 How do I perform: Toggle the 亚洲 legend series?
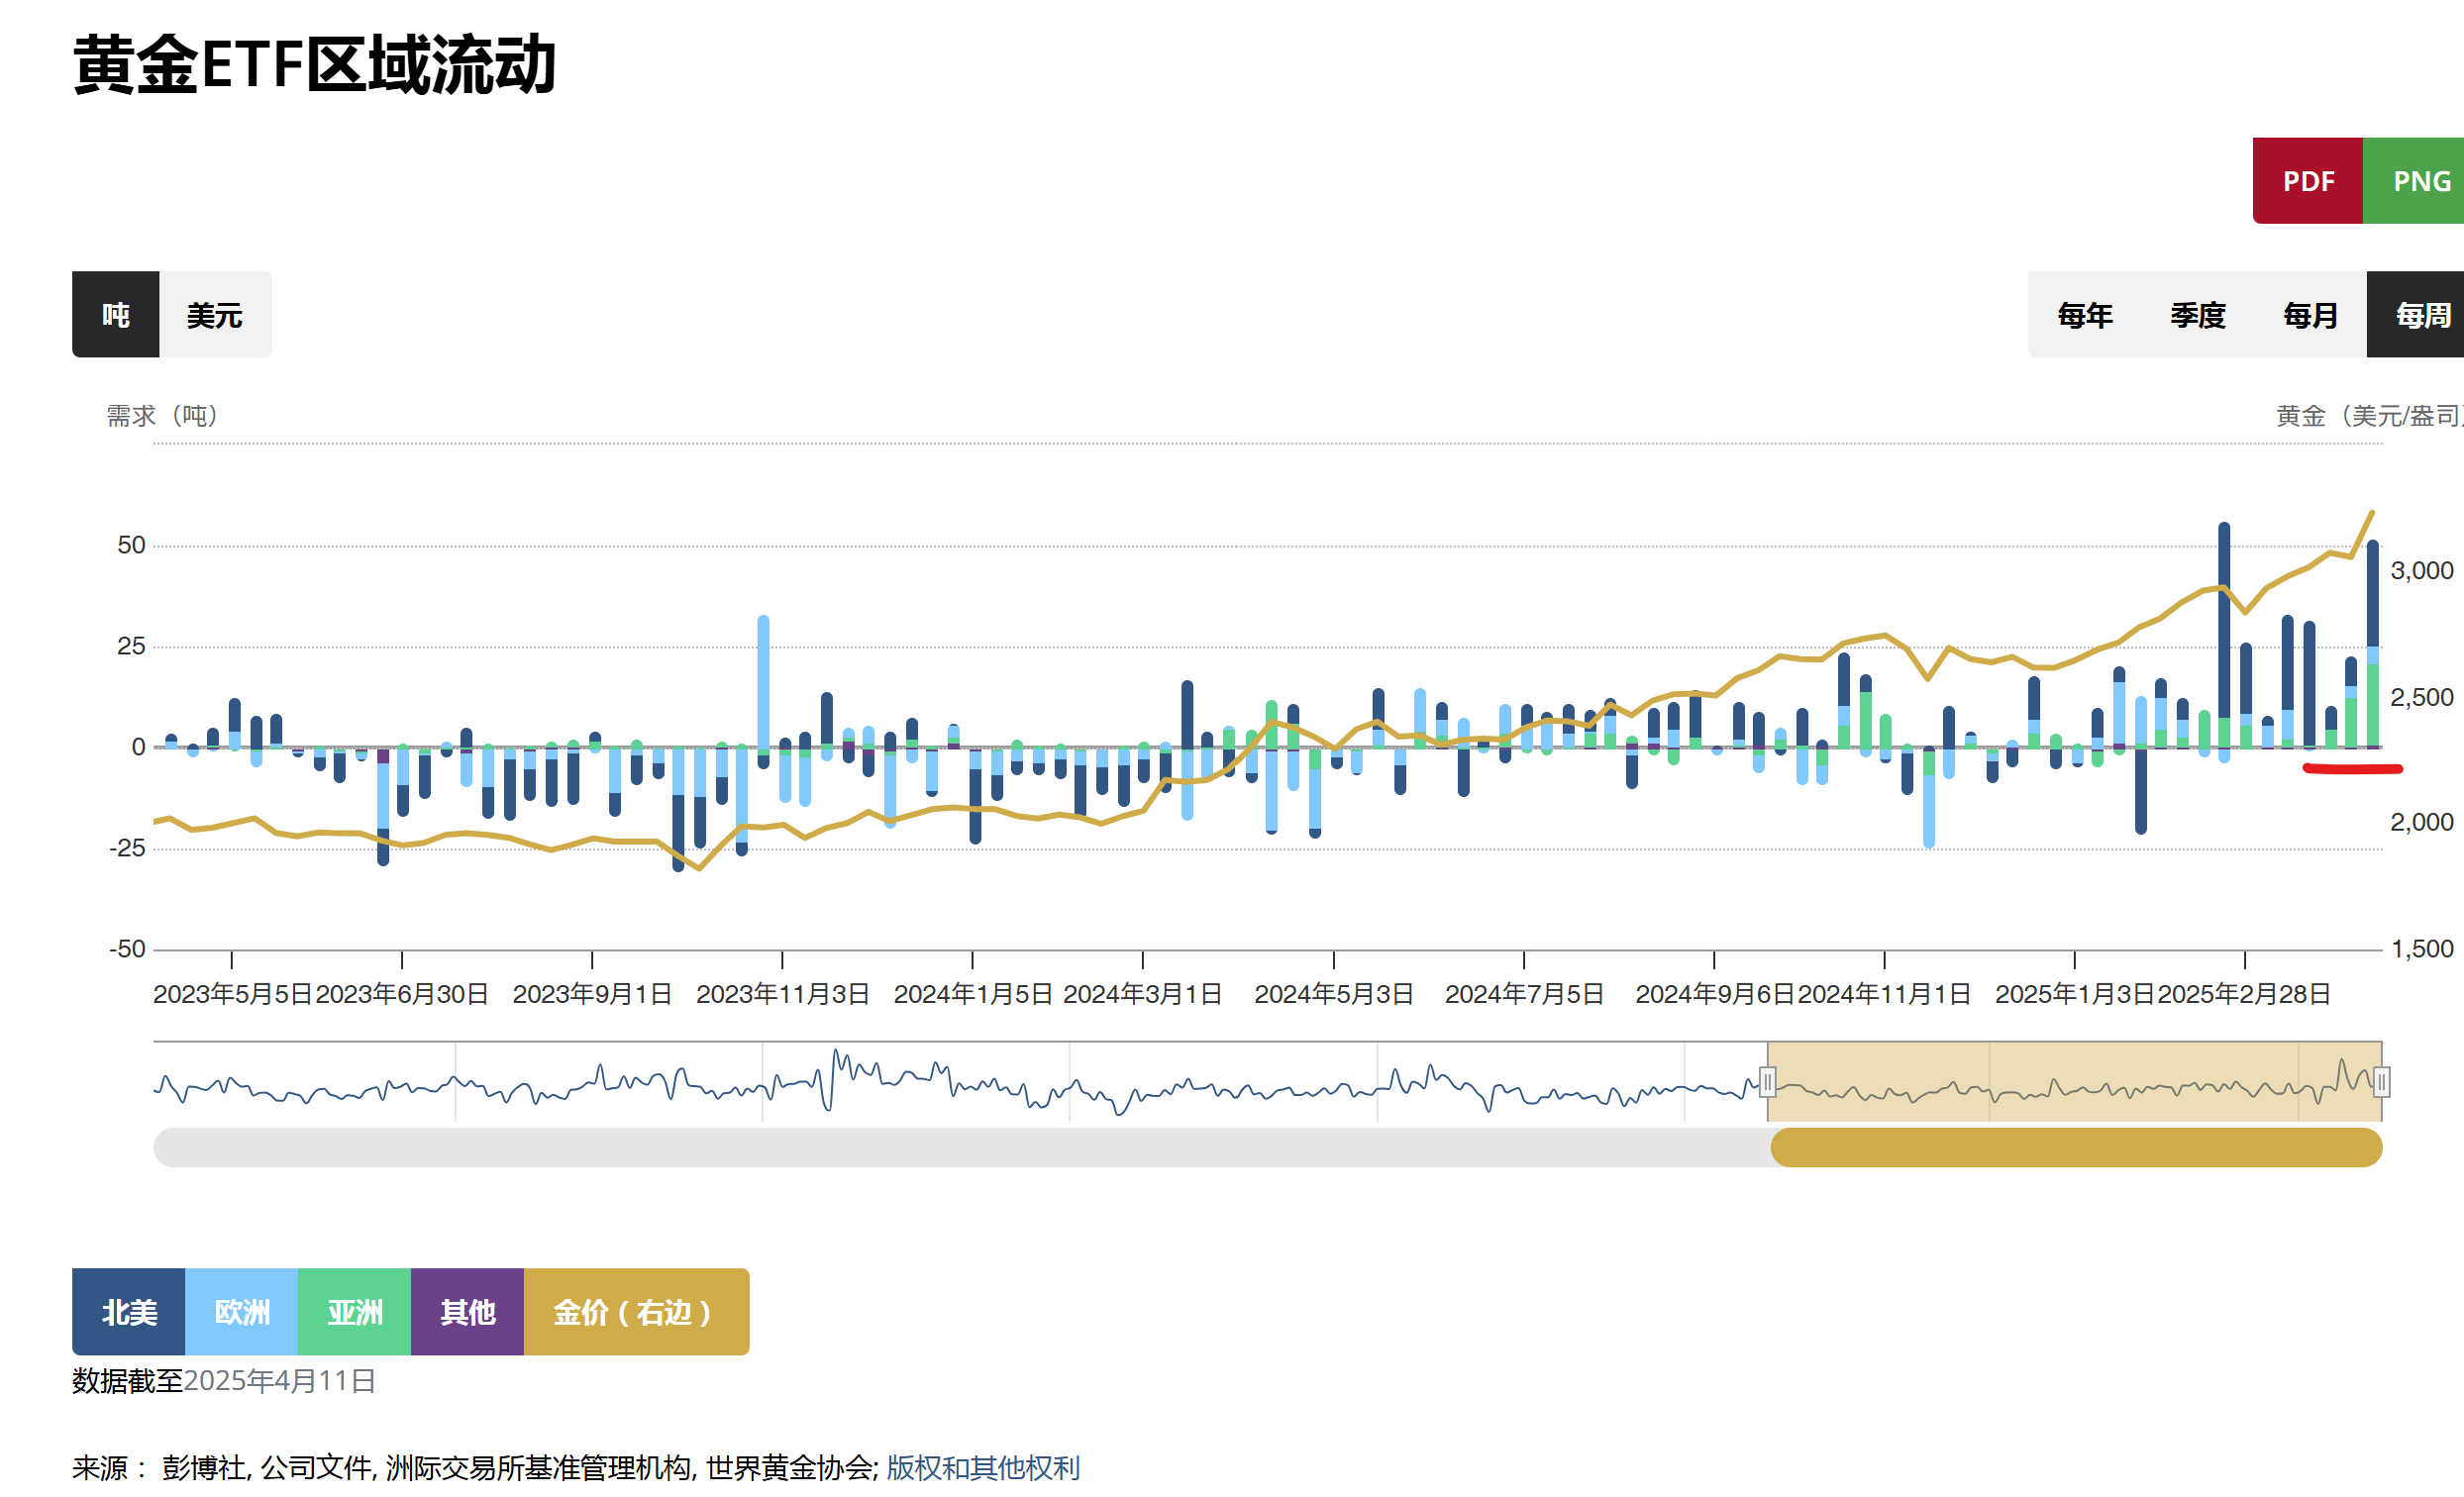point(355,1311)
